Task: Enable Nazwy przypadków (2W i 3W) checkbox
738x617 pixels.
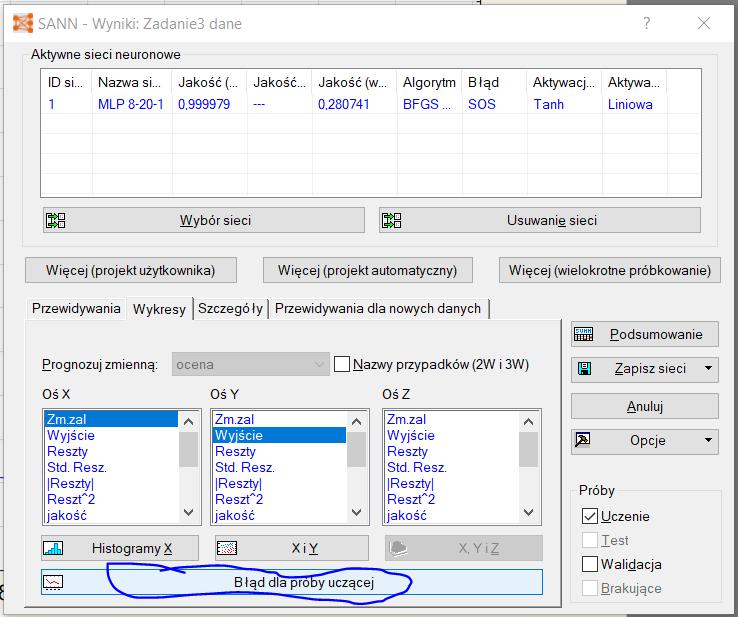Action: pyautogui.click(x=342, y=364)
